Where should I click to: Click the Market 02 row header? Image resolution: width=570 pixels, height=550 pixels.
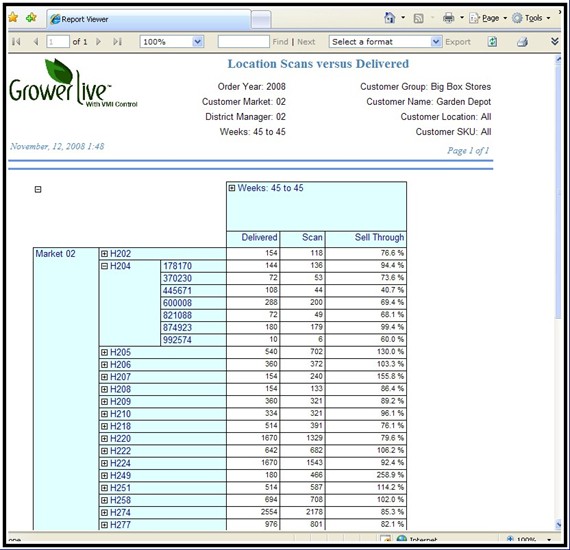point(66,389)
